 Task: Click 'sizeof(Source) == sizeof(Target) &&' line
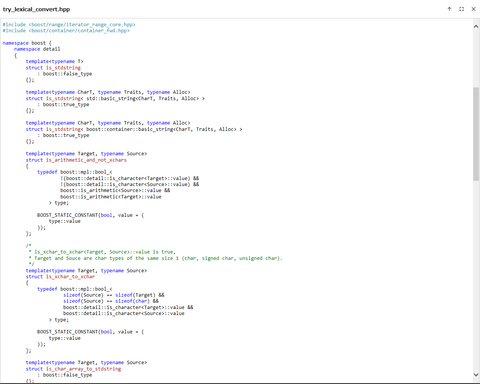pos(114,295)
